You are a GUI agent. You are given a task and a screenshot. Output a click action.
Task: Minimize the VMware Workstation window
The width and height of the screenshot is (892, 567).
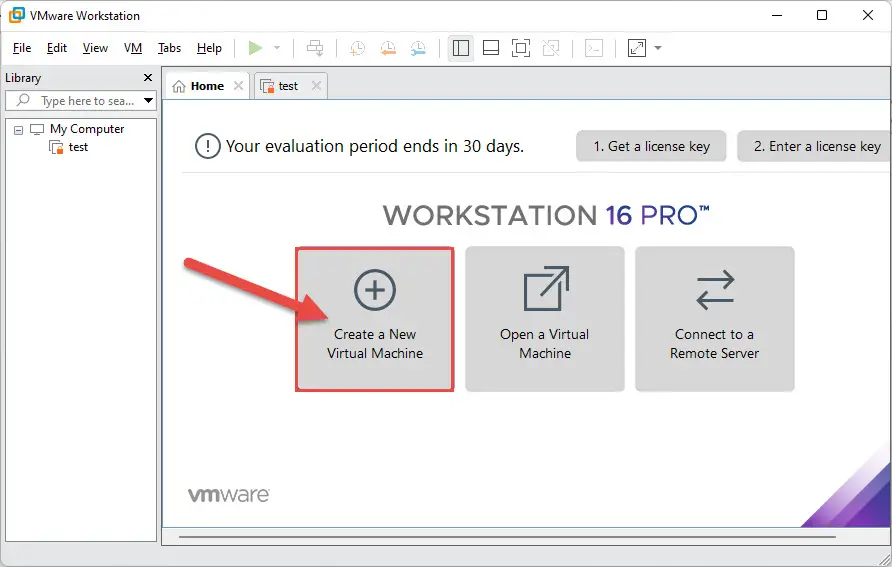[x=777, y=15]
